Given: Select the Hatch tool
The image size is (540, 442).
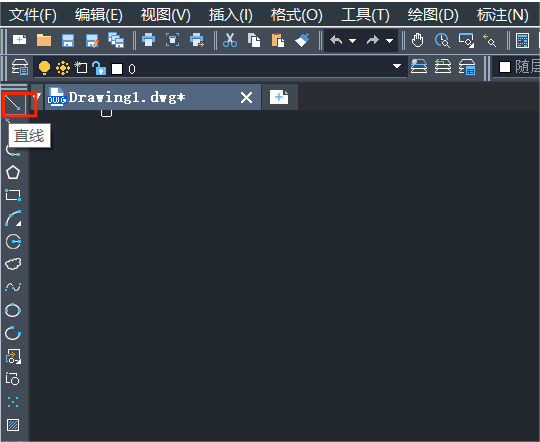Looking at the screenshot, I should (x=13, y=425).
